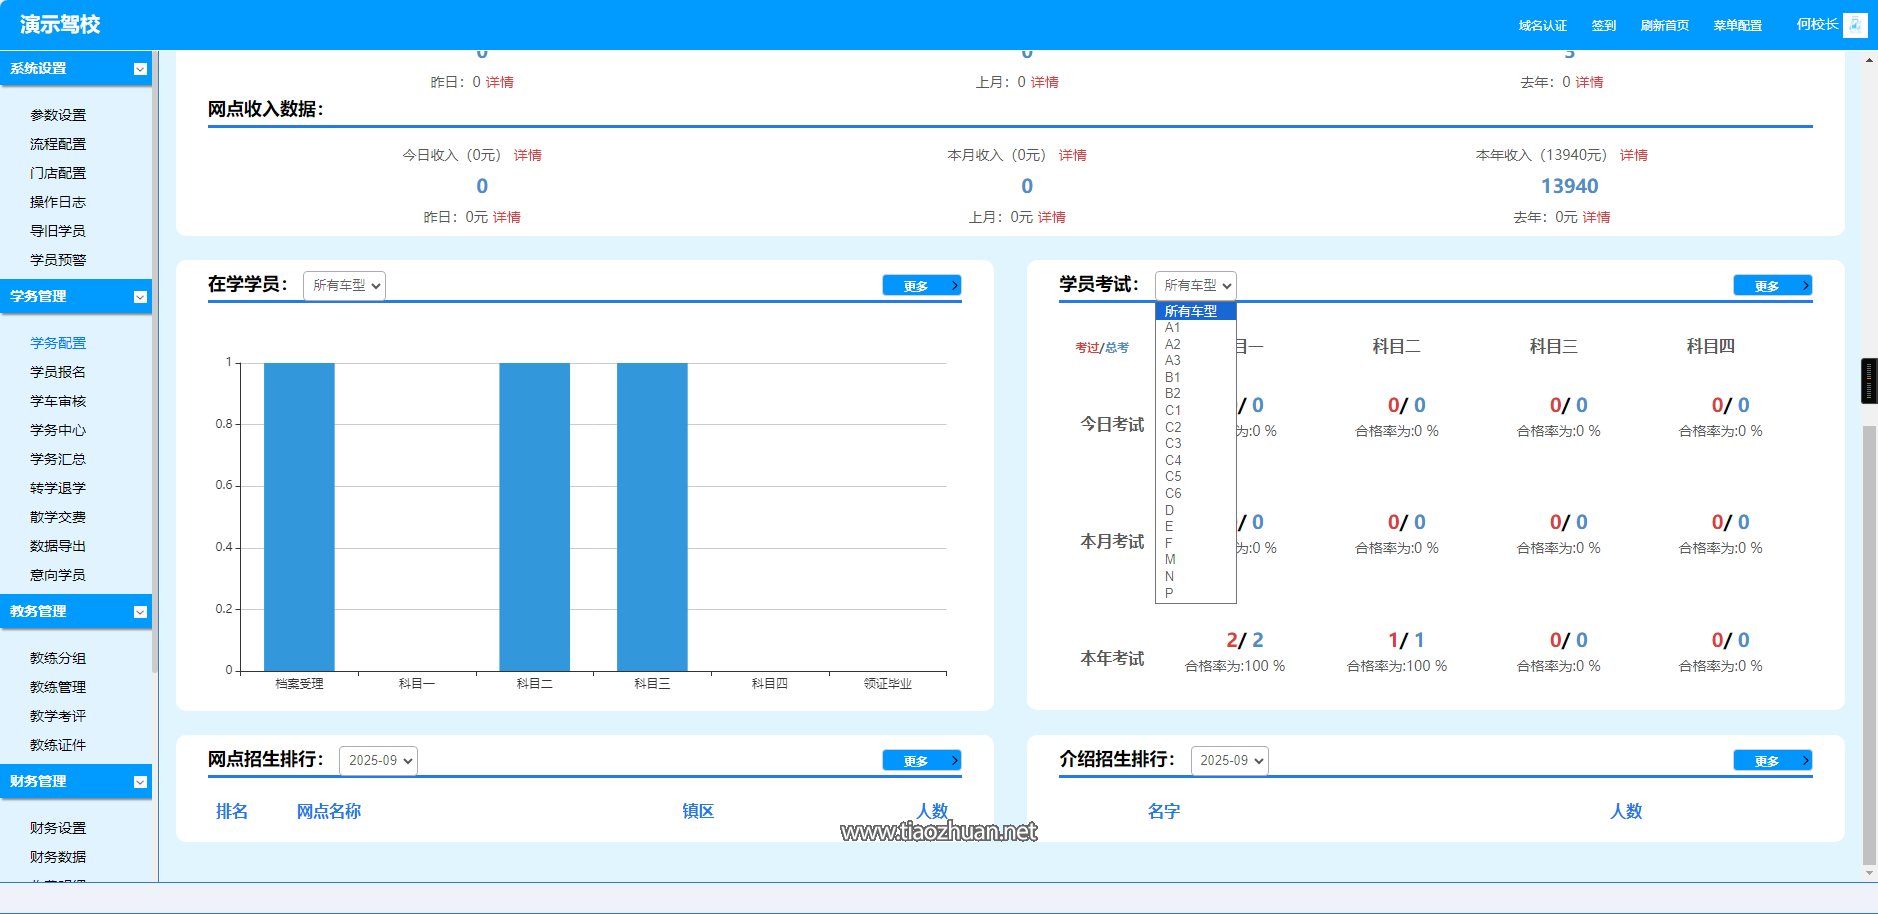Open 学员预警 in sidebar

click(x=58, y=261)
